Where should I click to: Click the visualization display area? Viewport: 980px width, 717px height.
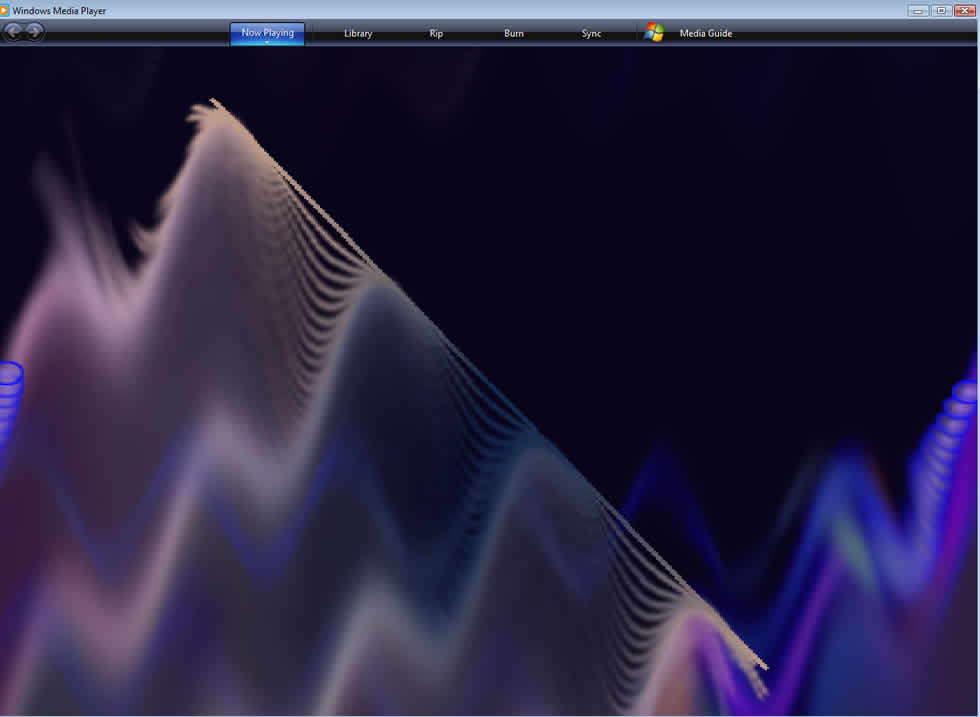pos(489,381)
